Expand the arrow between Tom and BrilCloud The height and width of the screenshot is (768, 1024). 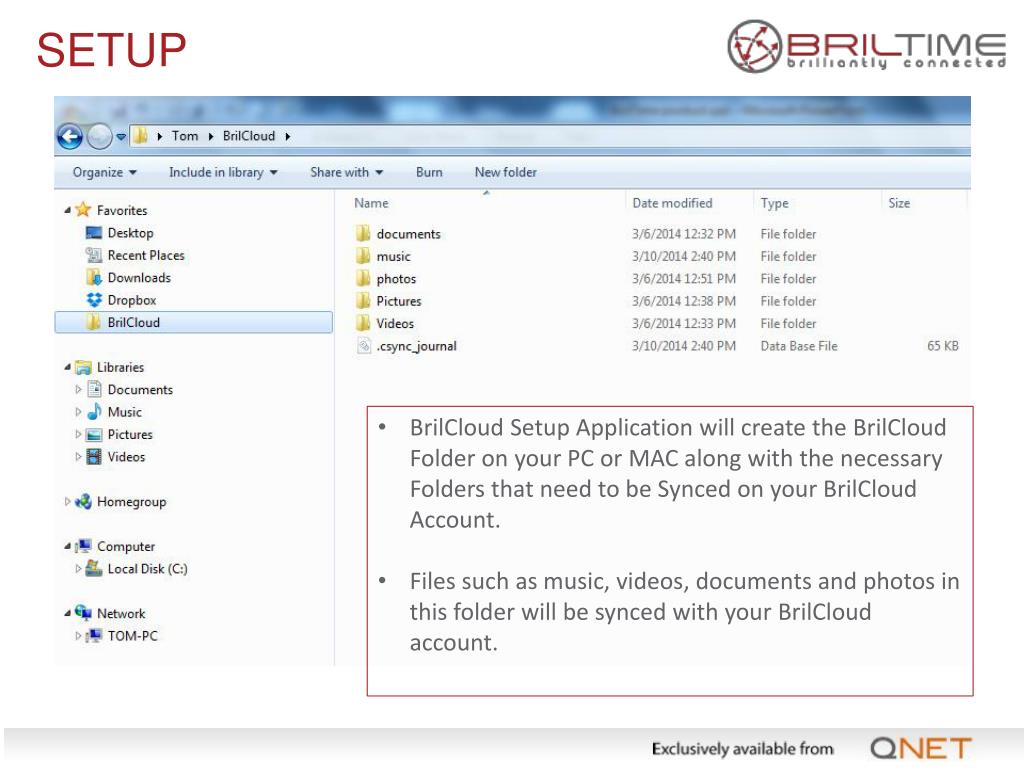tap(211, 136)
